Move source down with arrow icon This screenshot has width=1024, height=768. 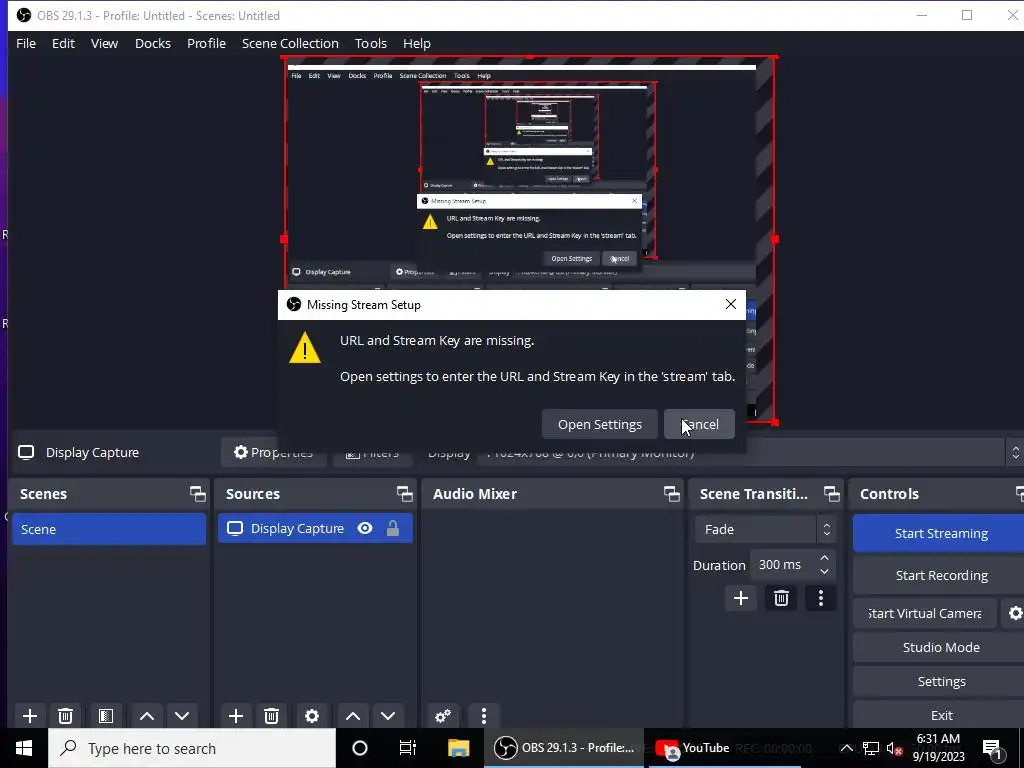click(x=388, y=716)
